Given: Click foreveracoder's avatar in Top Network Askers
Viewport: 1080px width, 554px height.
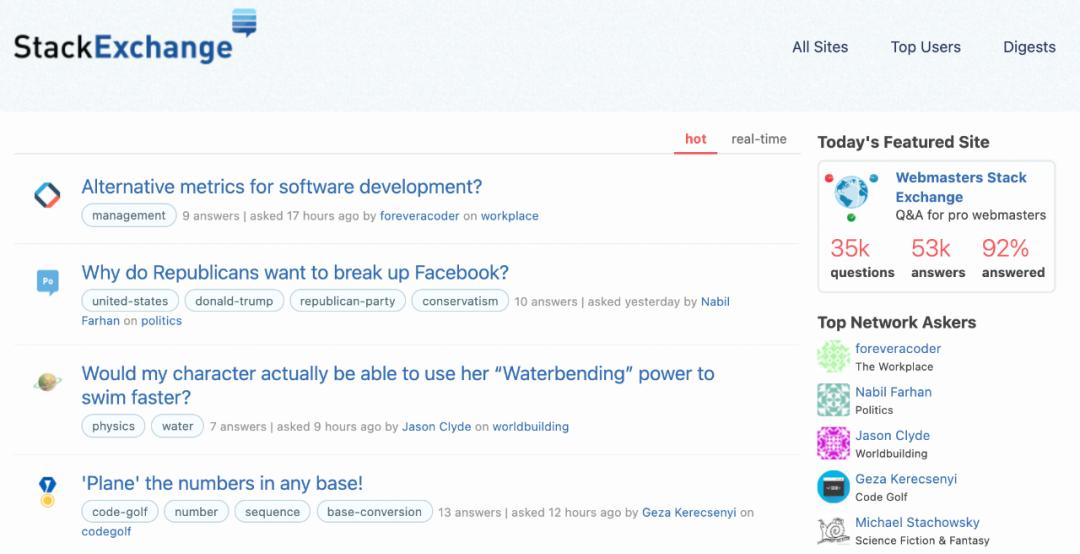Looking at the screenshot, I should pyautogui.click(x=833, y=357).
